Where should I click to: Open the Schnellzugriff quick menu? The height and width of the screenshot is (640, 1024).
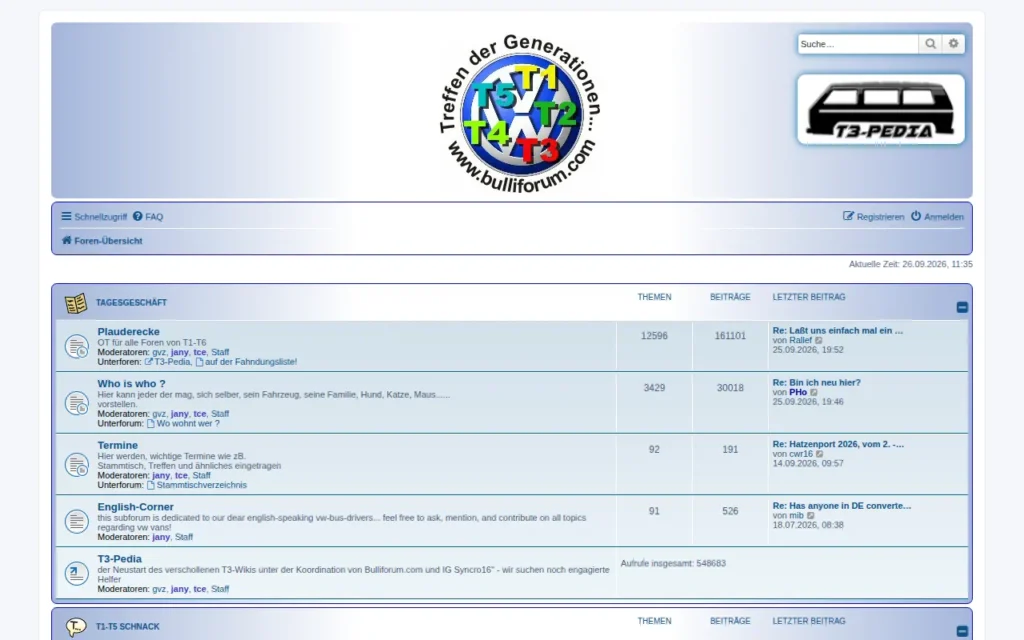pyautogui.click(x=94, y=216)
